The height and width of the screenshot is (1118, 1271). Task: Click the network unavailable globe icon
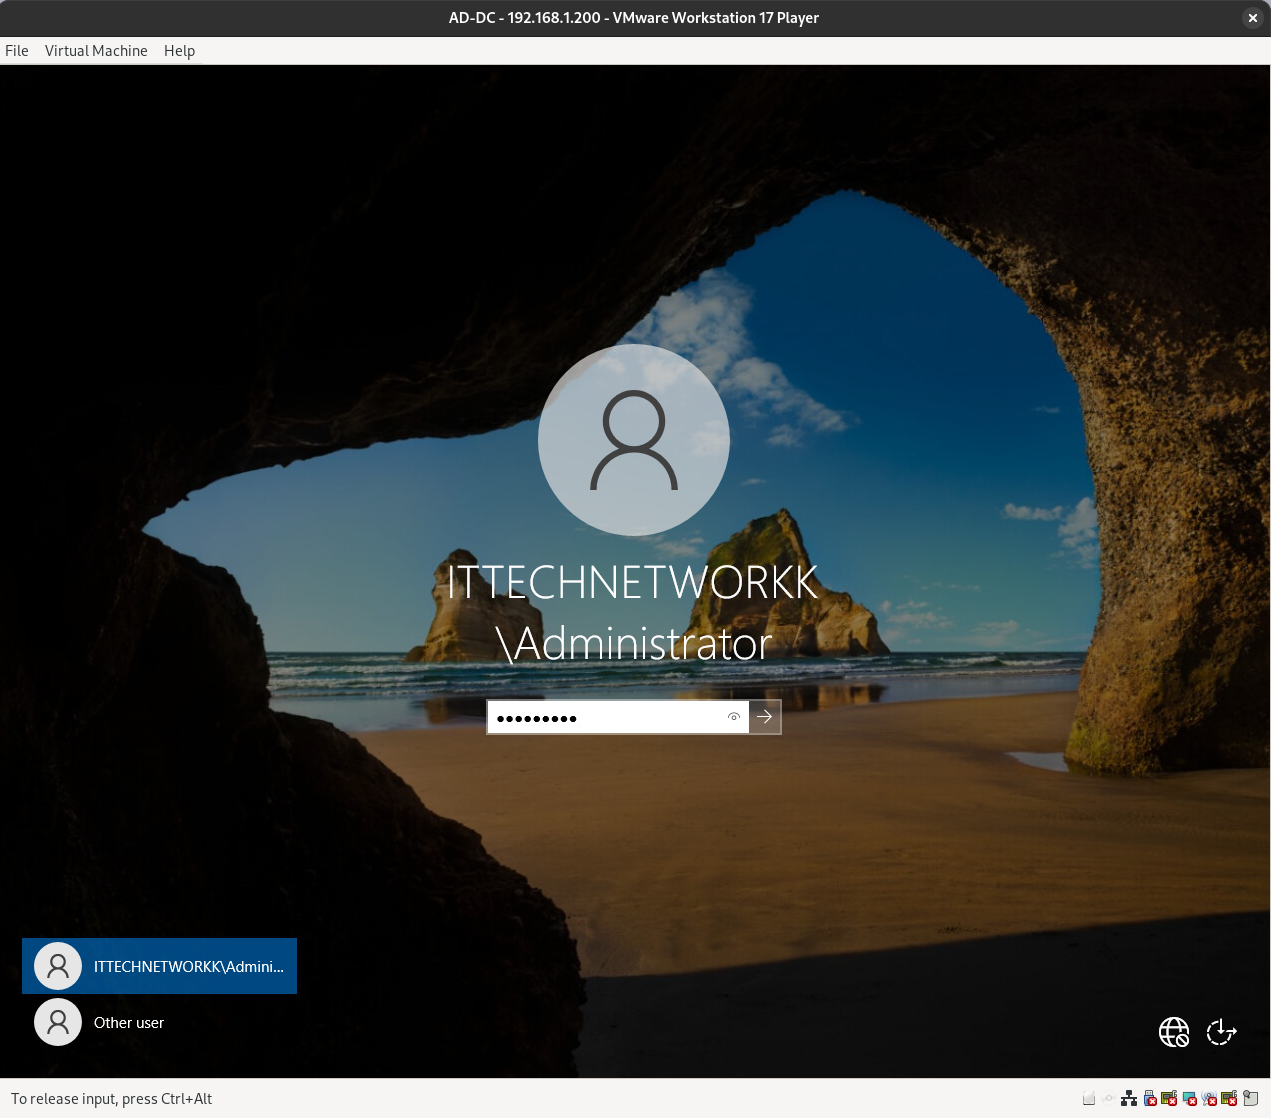coord(1173,1032)
